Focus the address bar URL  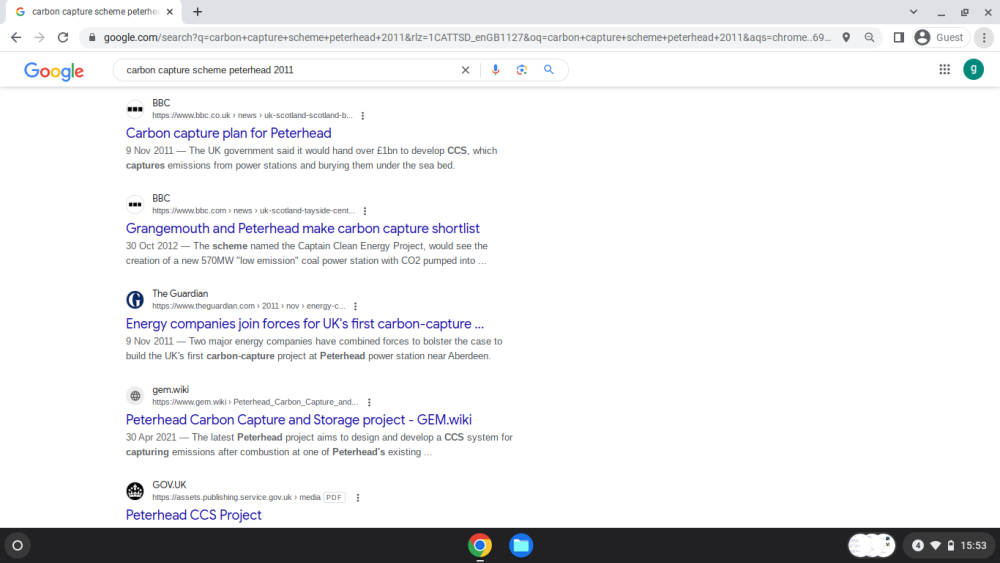coord(467,38)
